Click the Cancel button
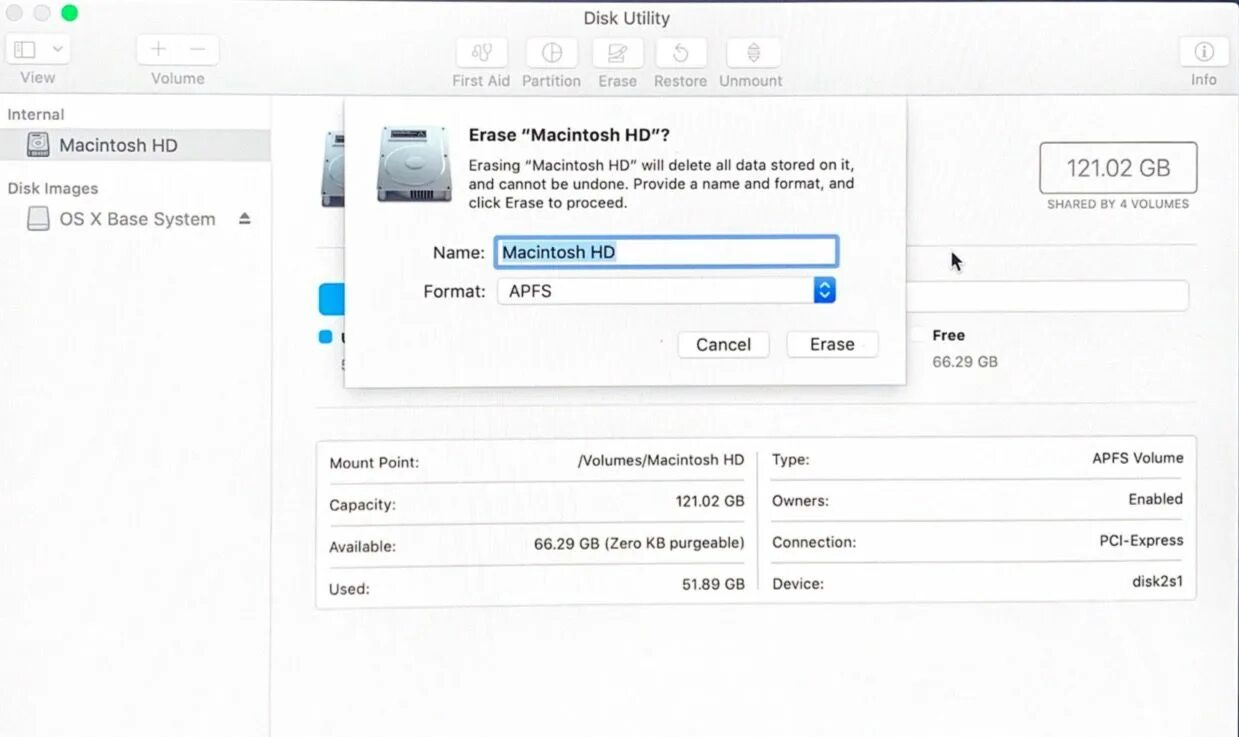This screenshot has height=737, width=1239. point(723,344)
